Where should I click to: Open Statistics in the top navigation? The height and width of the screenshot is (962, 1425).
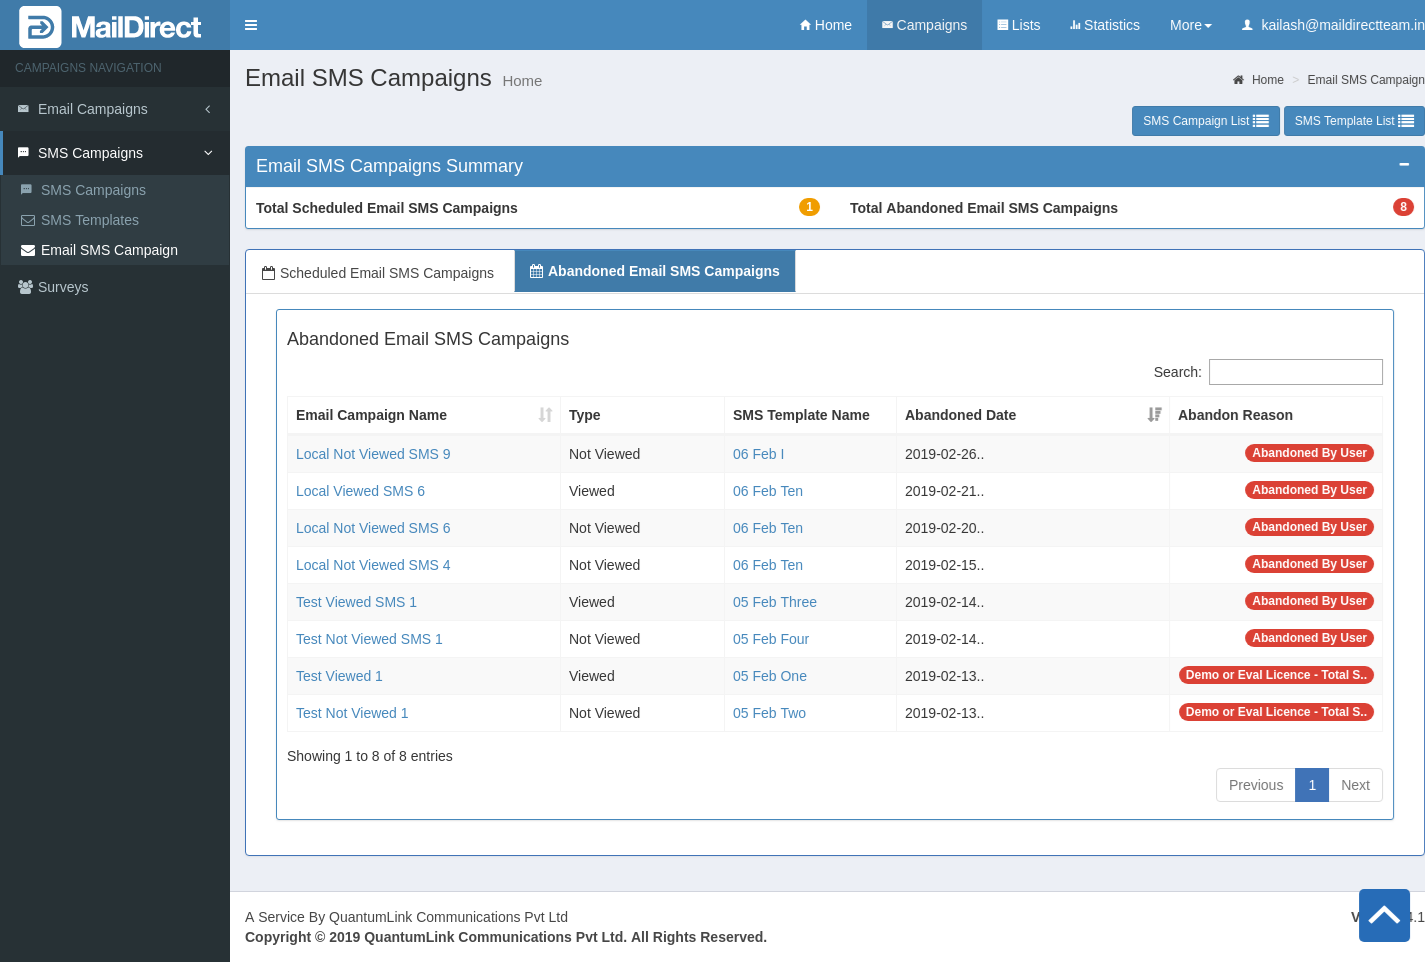pos(1104,25)
